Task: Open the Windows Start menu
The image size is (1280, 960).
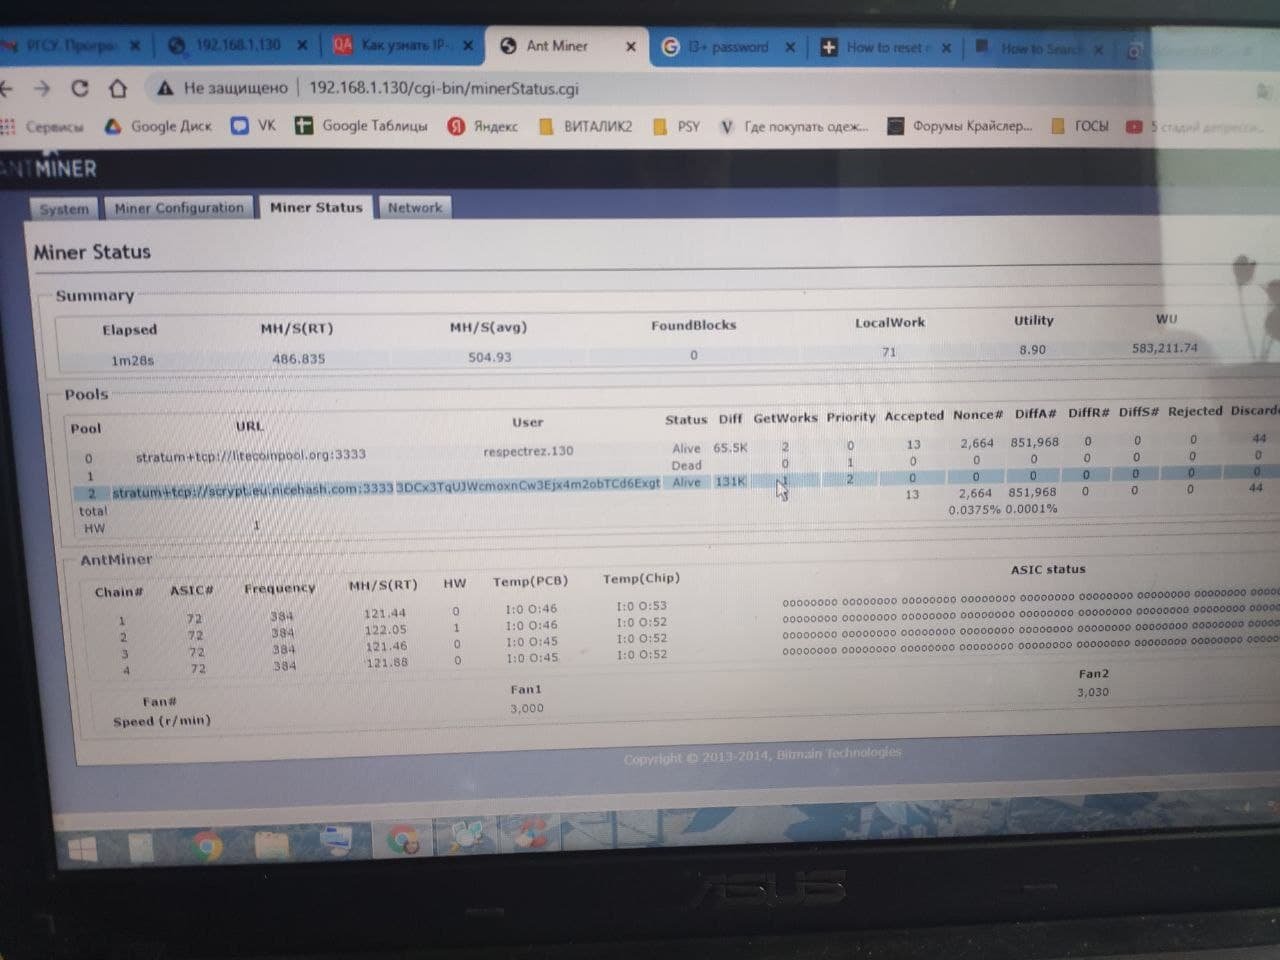Action: pyautogui.click(x=83, y=849)
